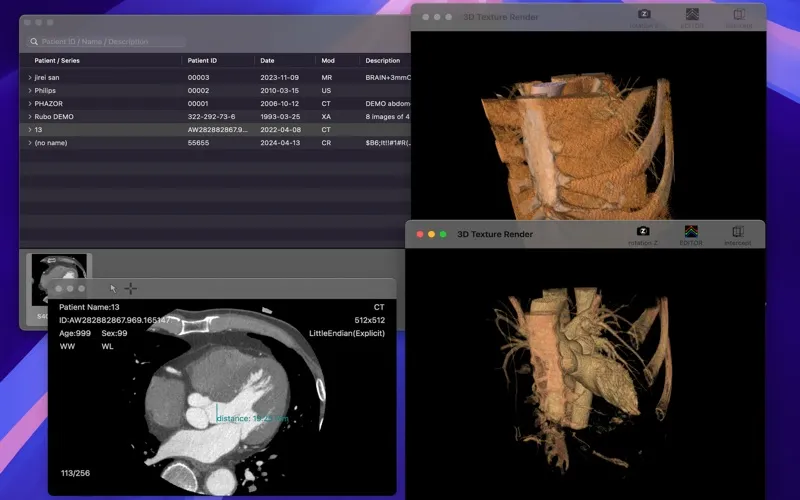Viewport: 800px width, 500px height.
Task: Click the distance measurement label on CT image
Action: [x=253, y=418]
